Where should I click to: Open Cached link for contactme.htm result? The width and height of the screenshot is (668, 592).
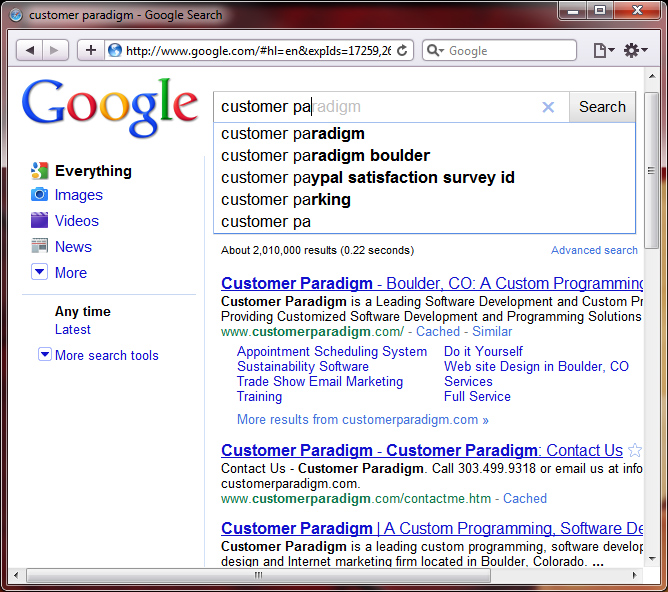[525, 498]
